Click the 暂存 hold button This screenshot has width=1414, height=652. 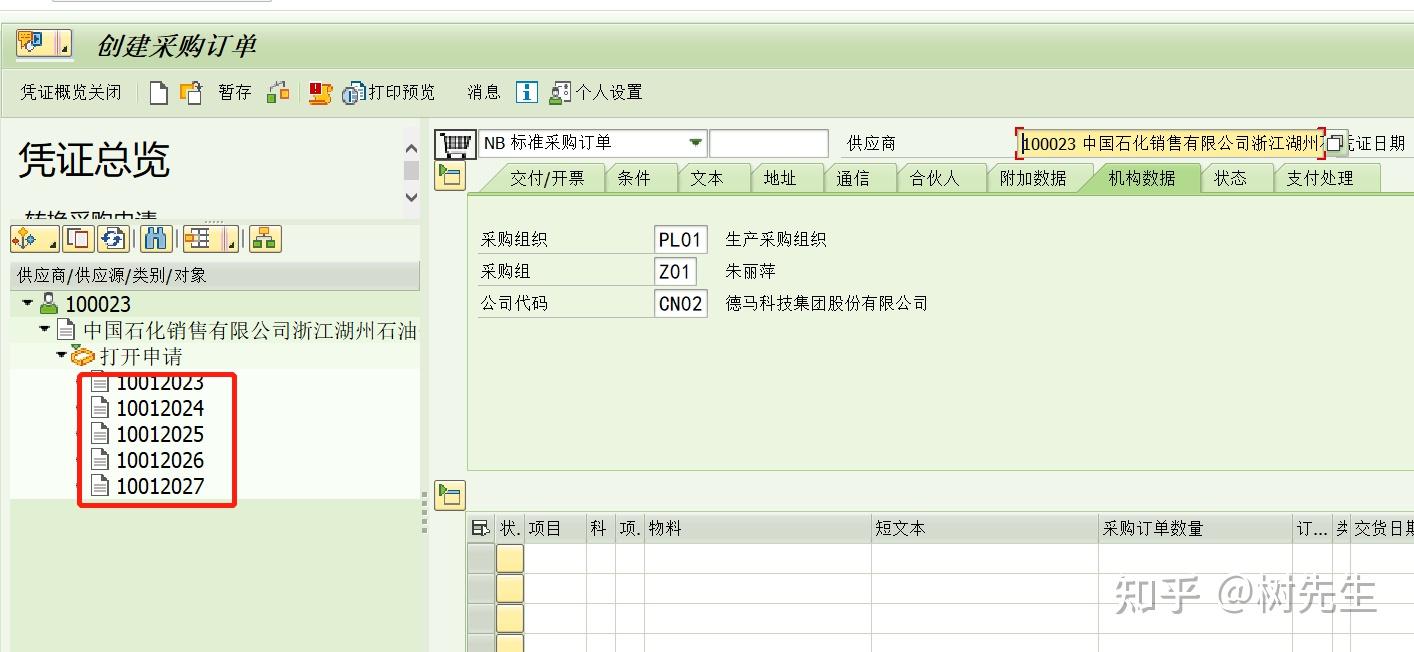click(233, 91)
